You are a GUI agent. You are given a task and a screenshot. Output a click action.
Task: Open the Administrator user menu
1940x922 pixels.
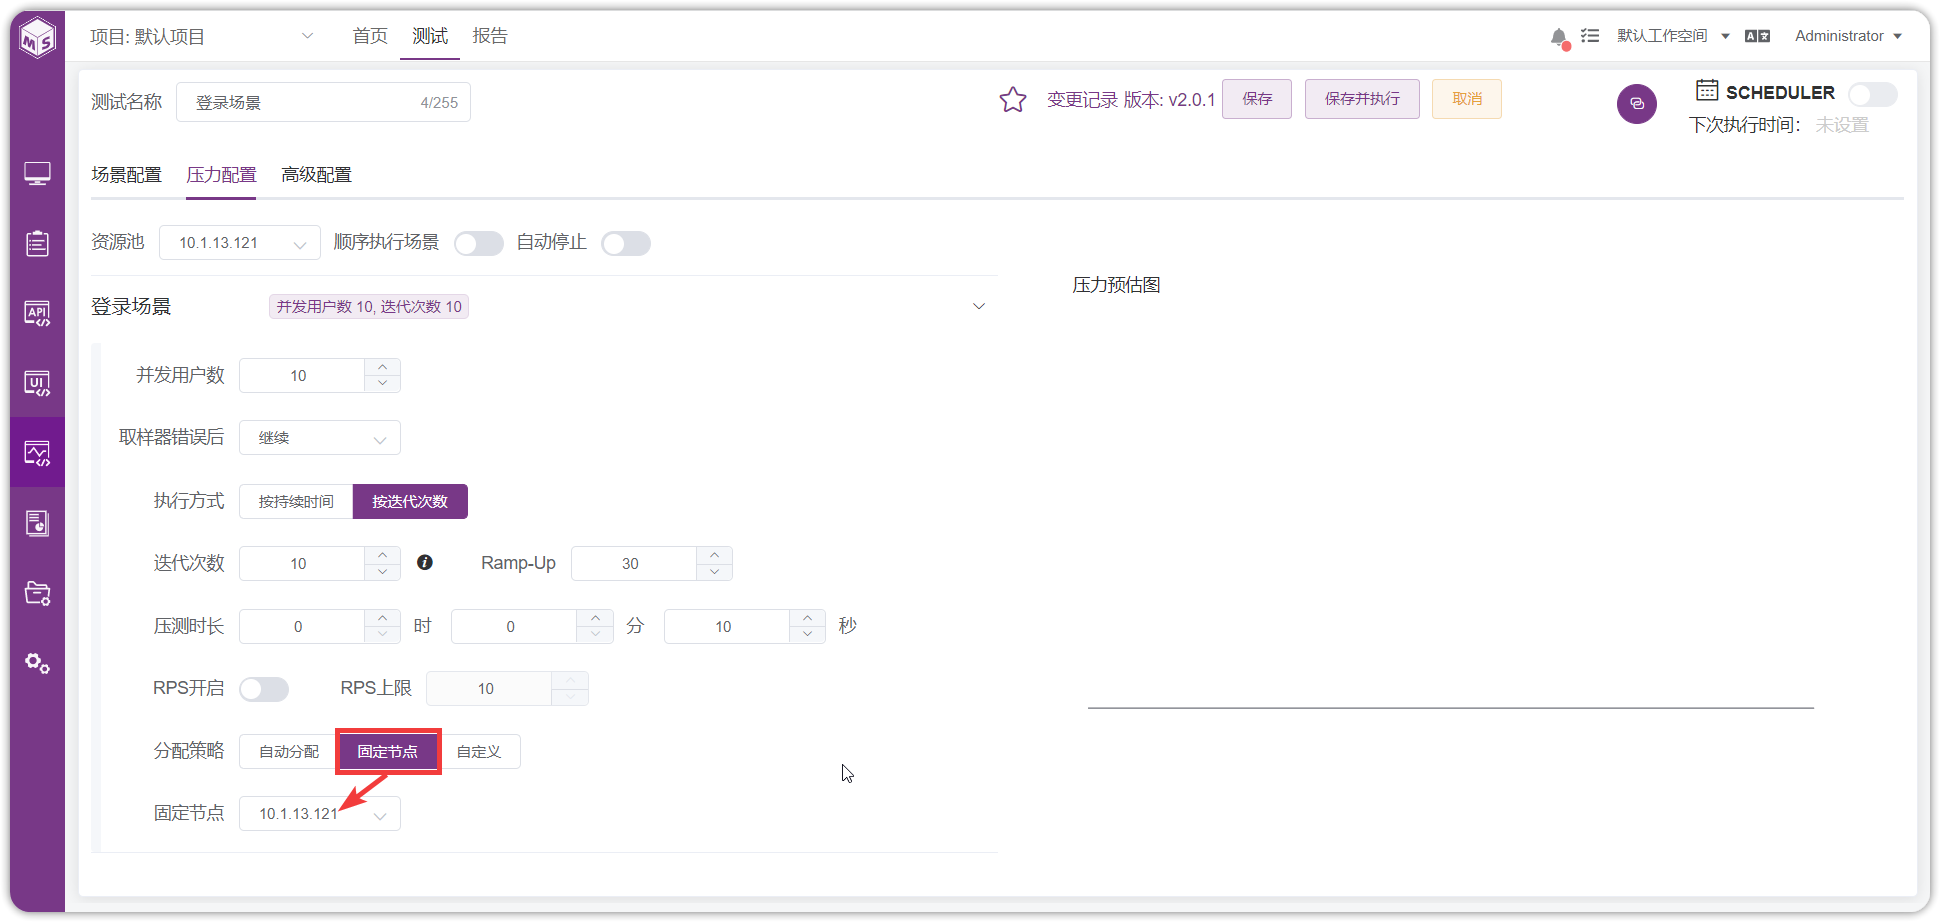(x=1848, y=36)
